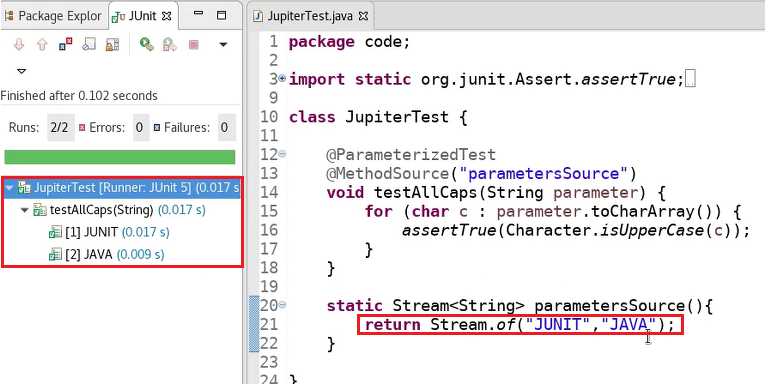766x386 pixels.
Task: Click rerun test failures first icon
Action: click(170, 45)
